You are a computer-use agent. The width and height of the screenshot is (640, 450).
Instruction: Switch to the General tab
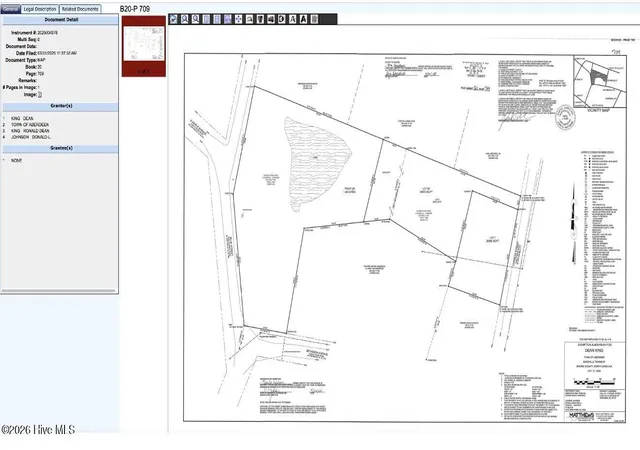(10, 9)
